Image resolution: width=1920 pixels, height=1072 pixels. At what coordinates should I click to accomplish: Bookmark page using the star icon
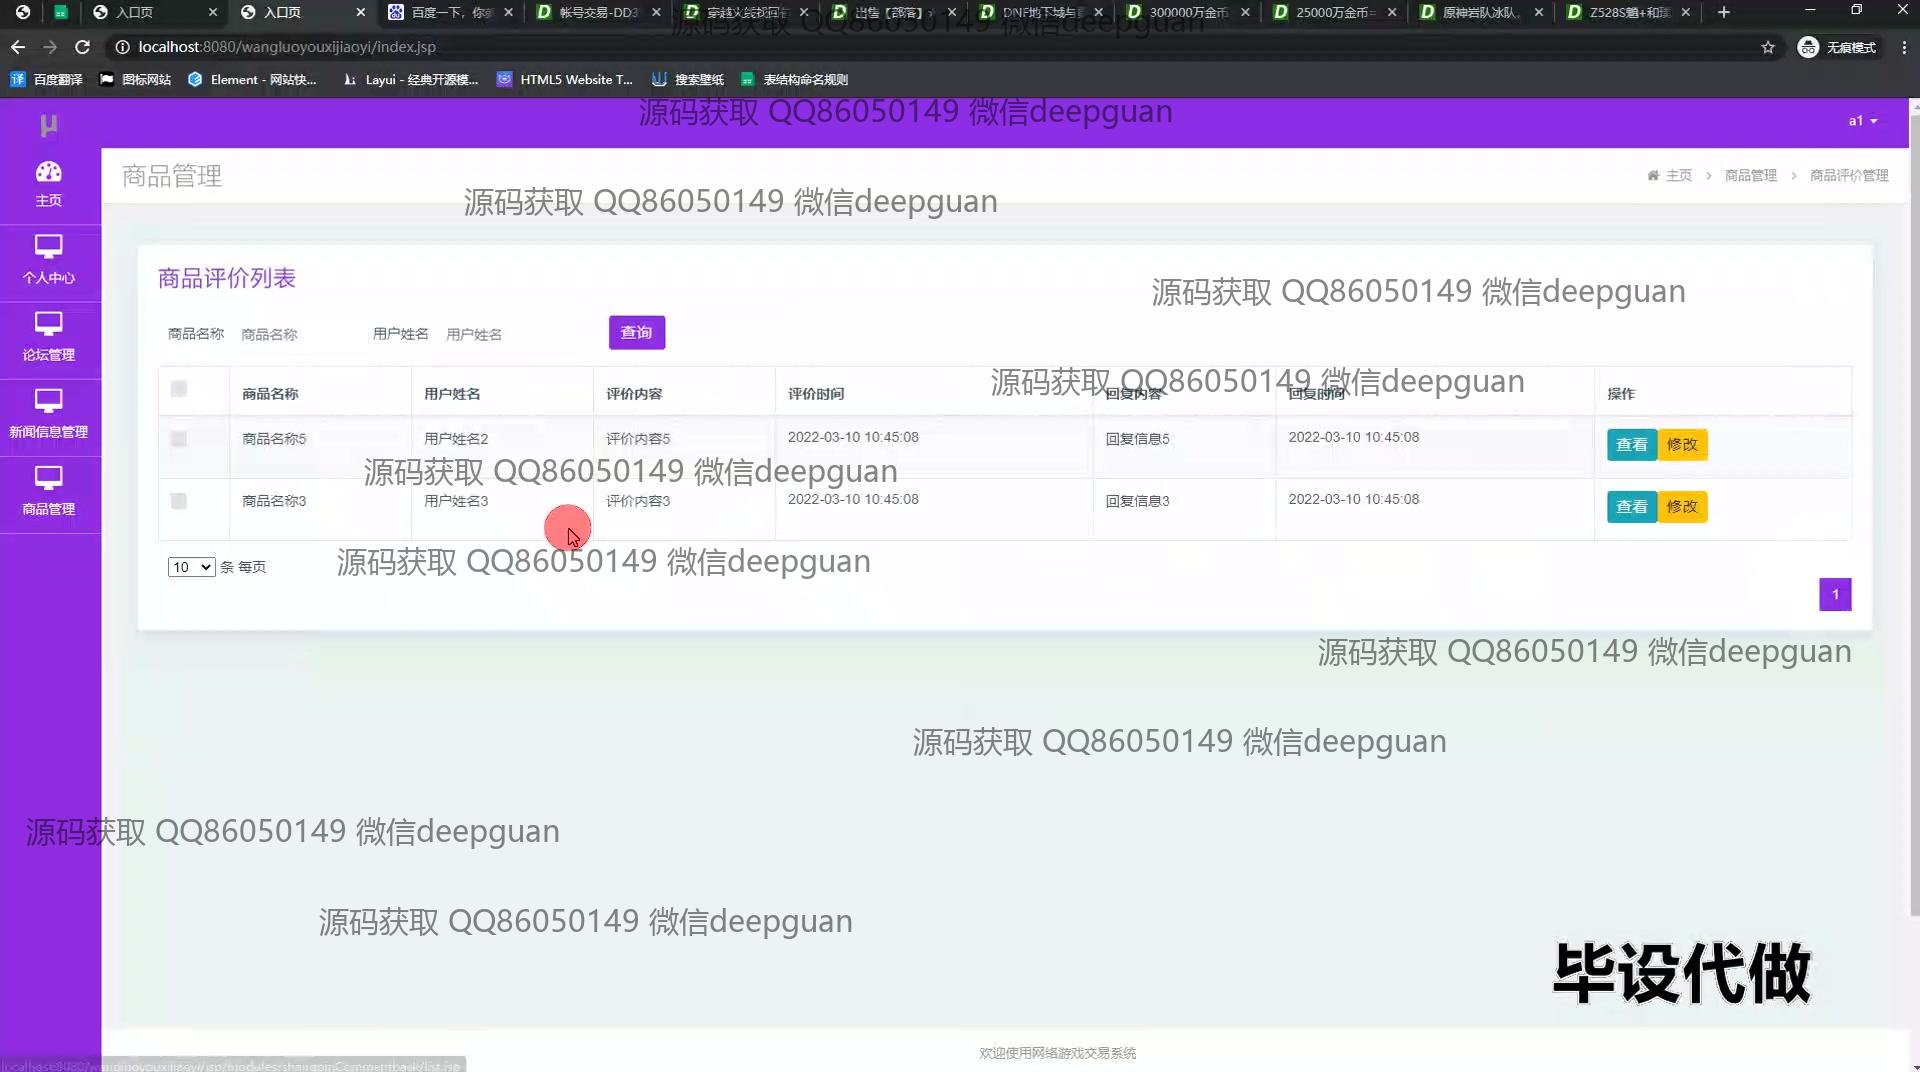coord(1767,47)
